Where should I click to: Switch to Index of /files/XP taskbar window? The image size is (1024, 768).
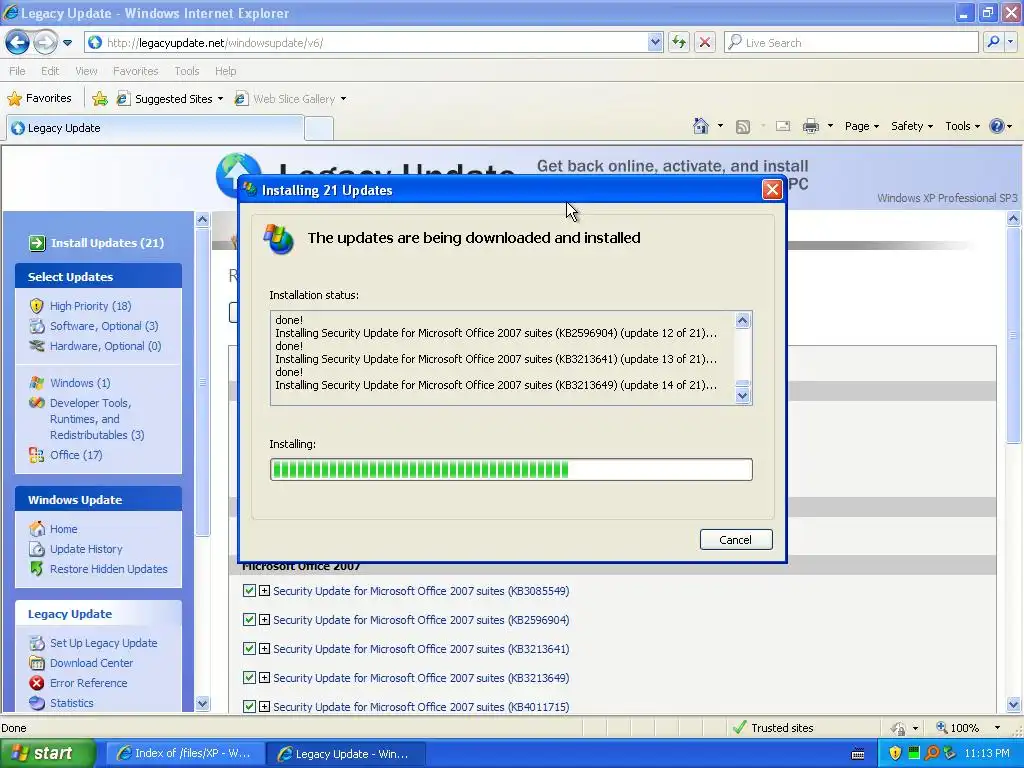(184, 754)
